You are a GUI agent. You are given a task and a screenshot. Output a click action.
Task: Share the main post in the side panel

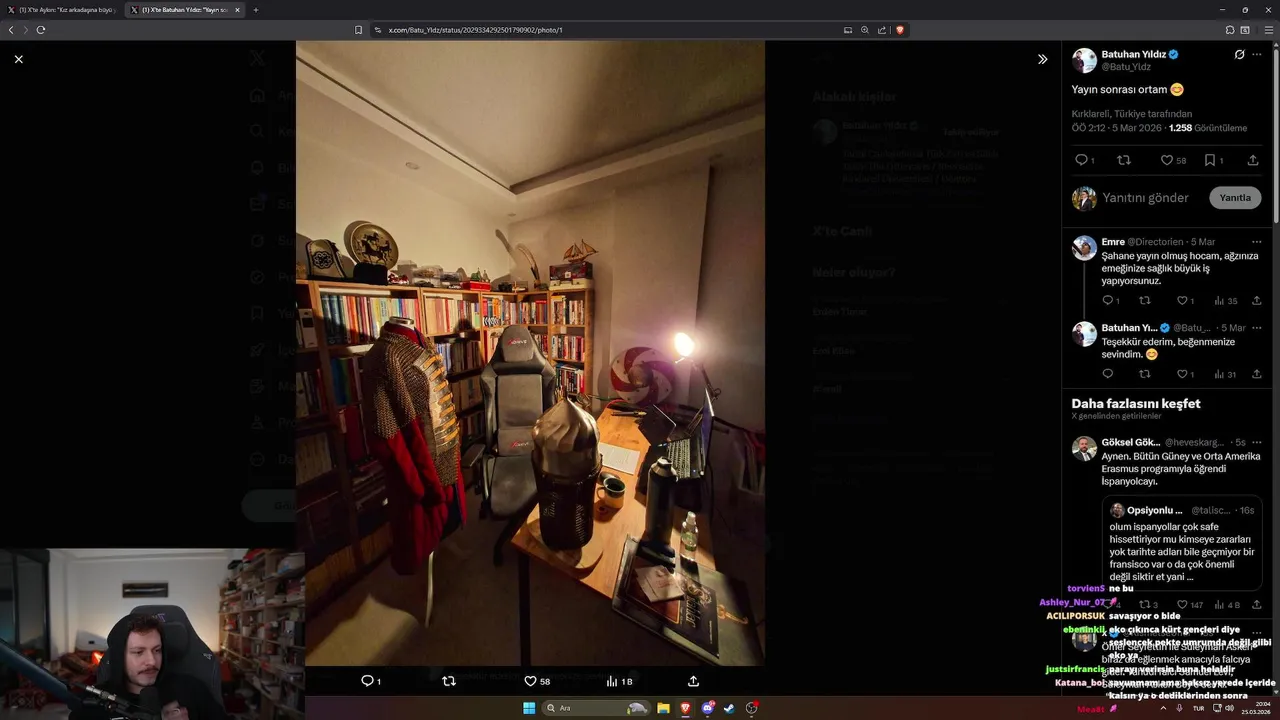[x=1253, y=160]
